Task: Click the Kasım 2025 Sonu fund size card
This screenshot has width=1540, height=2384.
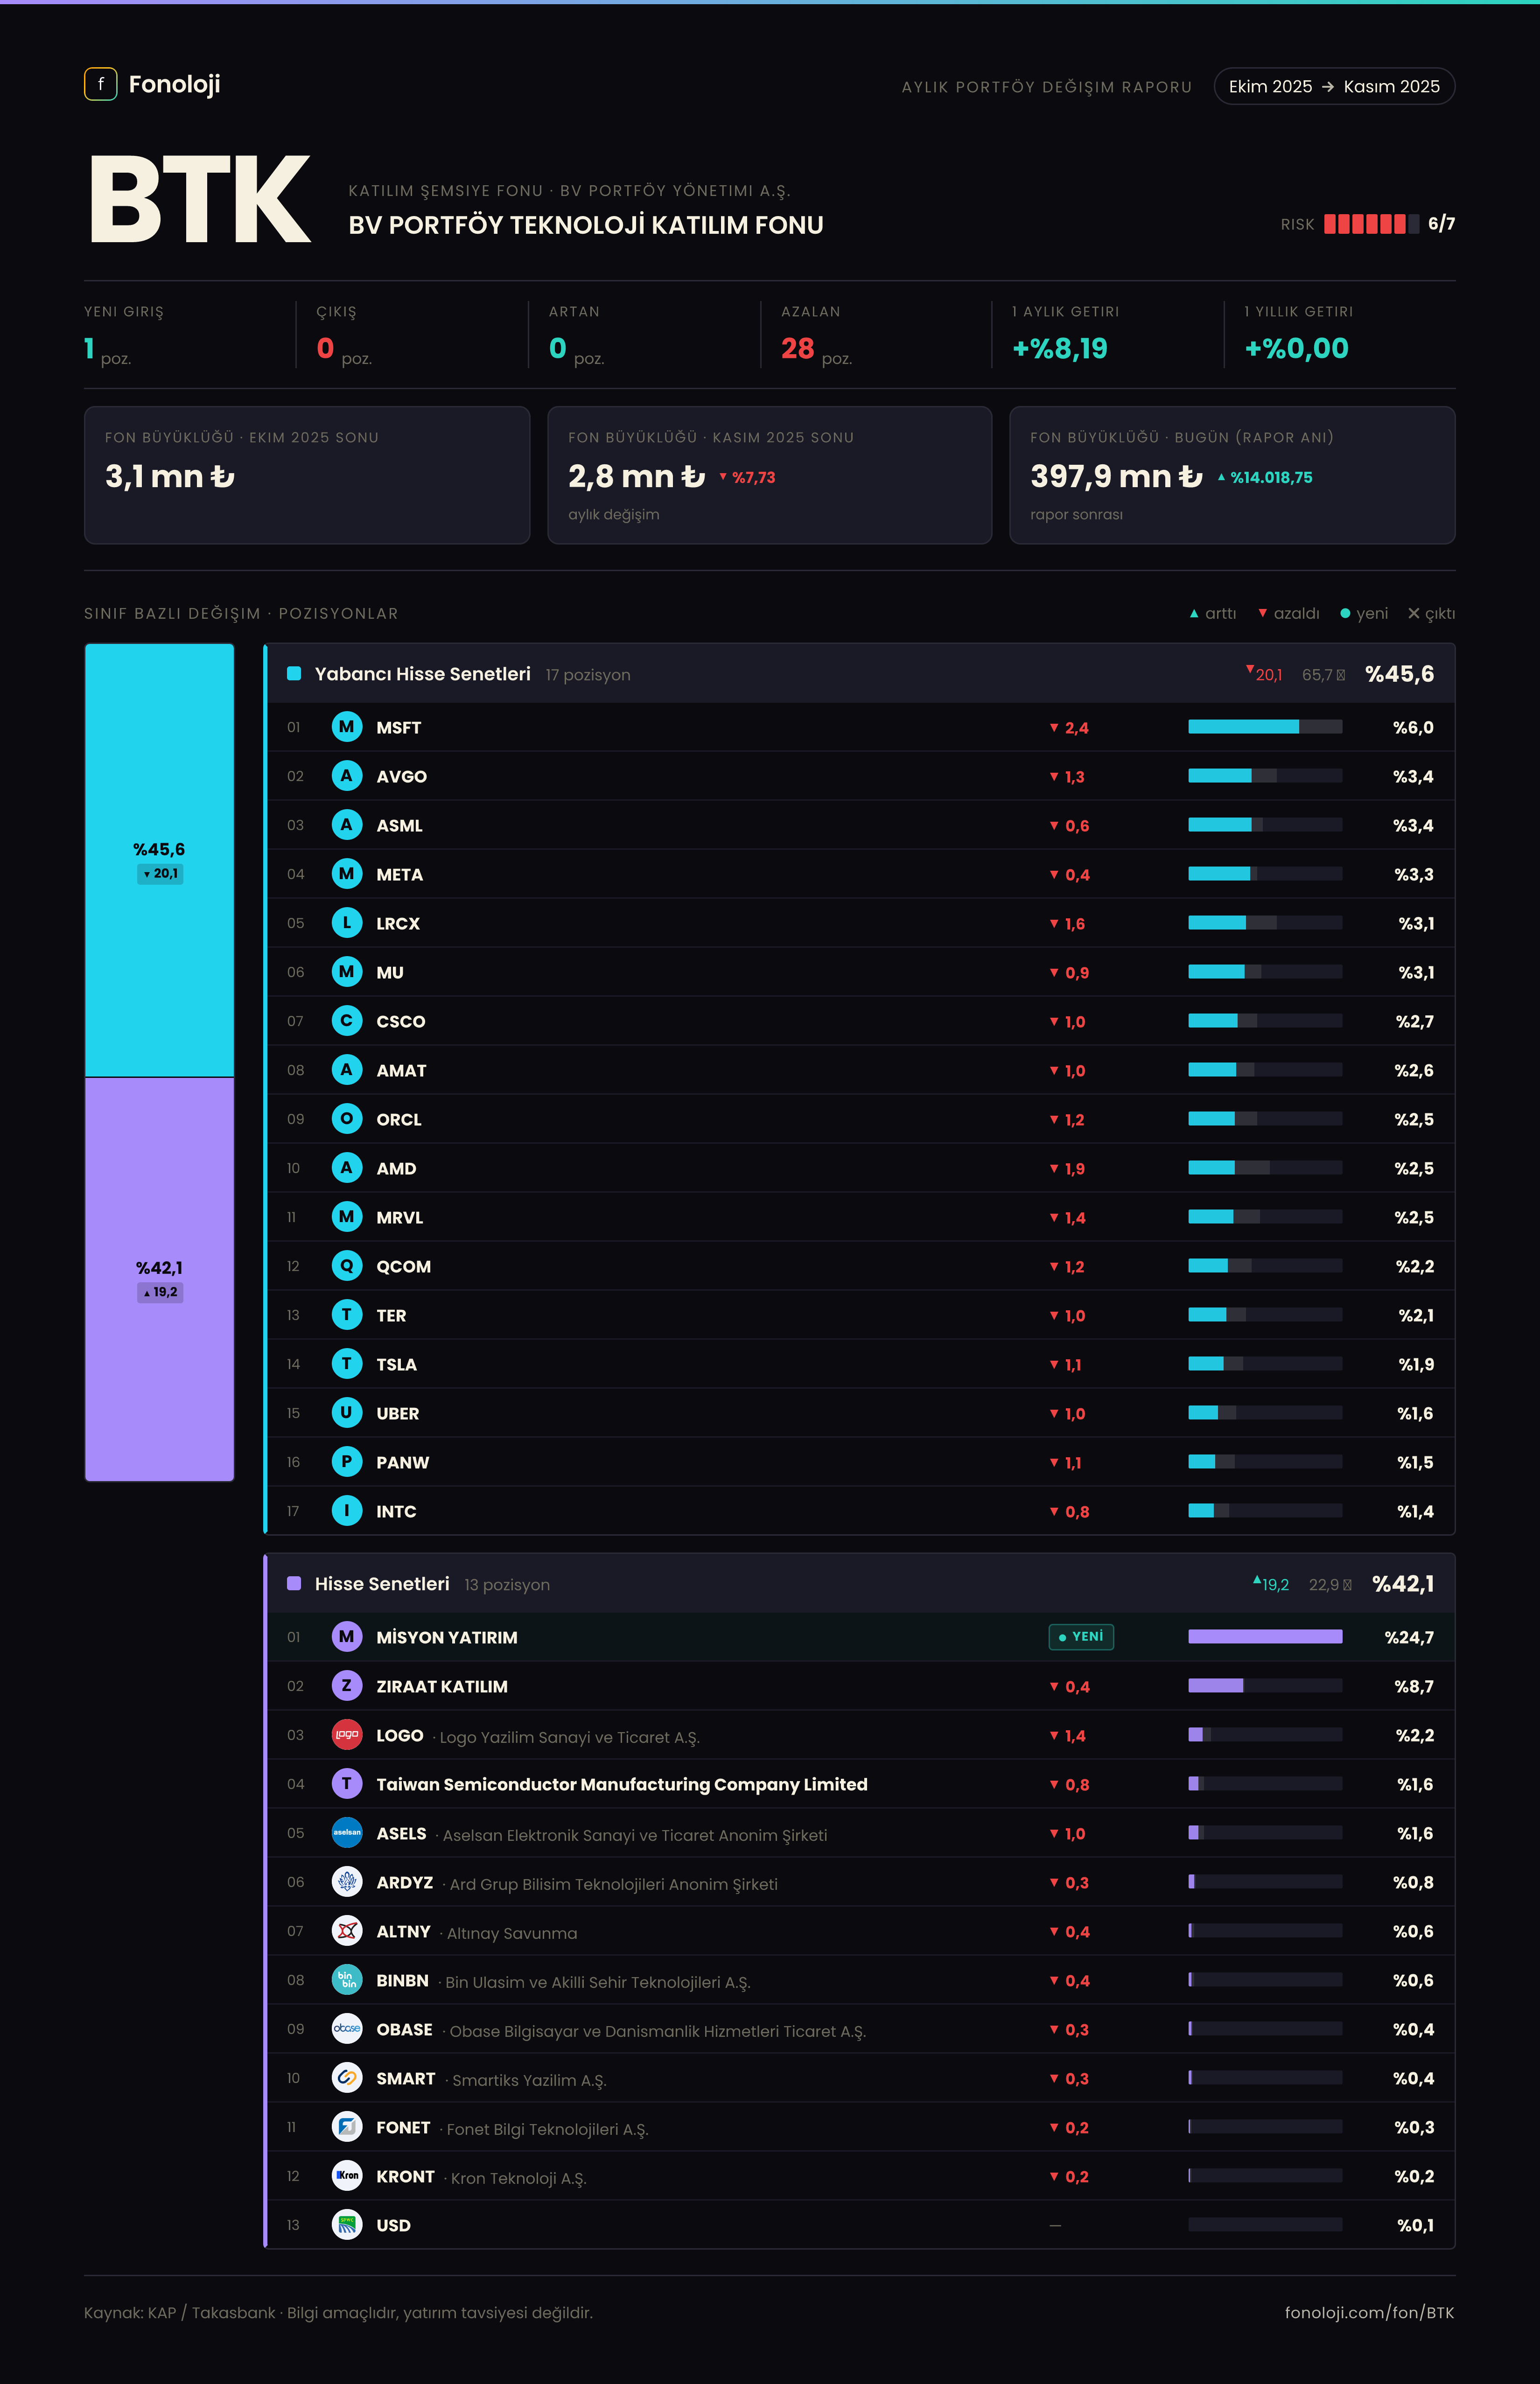Action: 770,475
